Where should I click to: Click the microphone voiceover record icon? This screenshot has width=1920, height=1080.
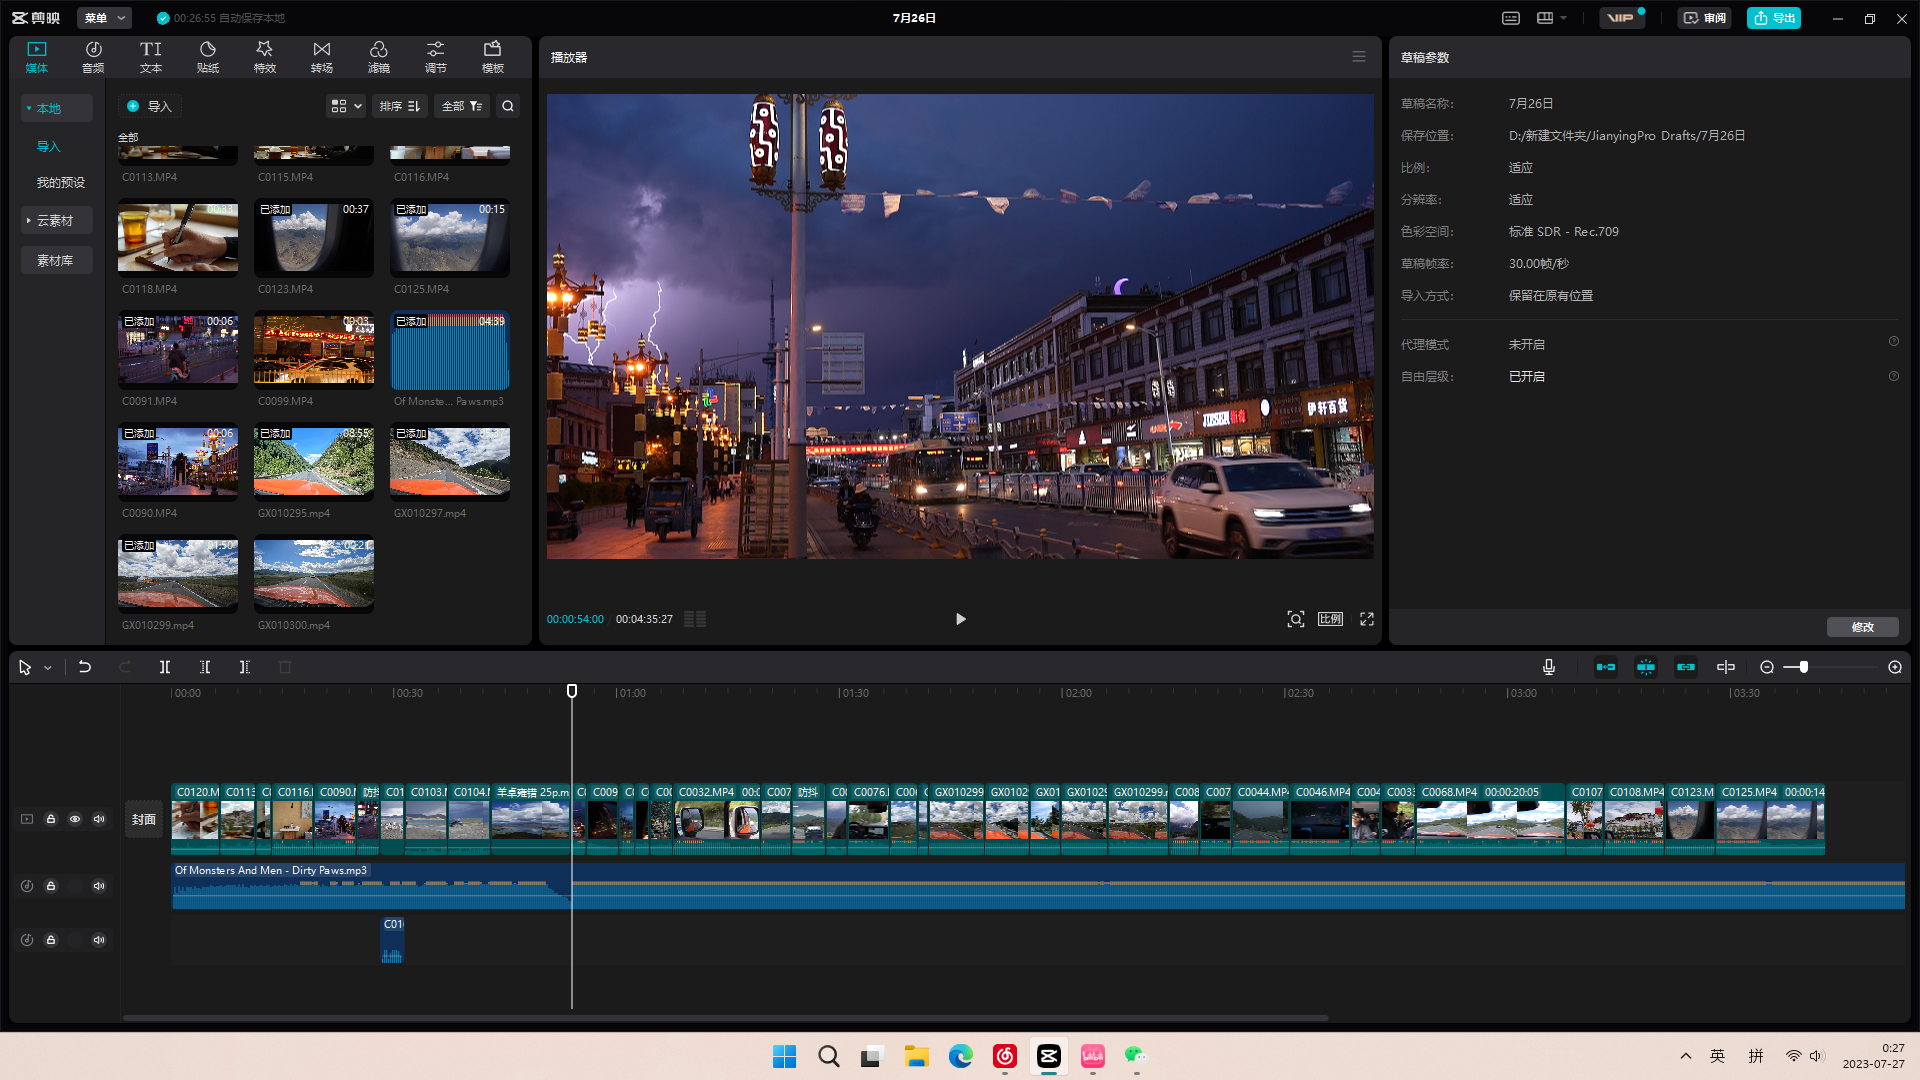click(1549, 667)
